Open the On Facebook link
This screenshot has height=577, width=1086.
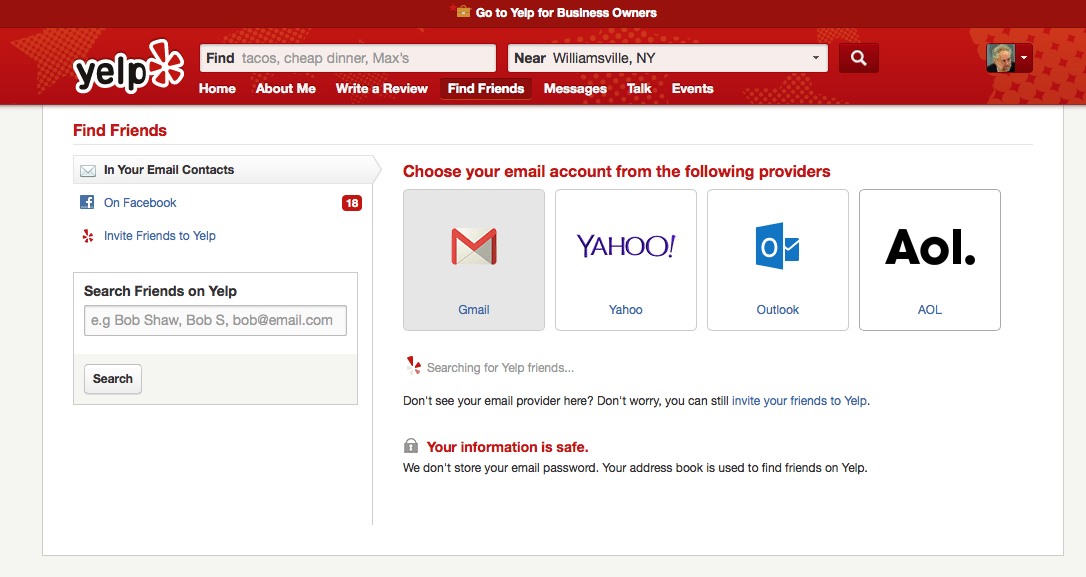pyautogui.click(x=140, y=203)
